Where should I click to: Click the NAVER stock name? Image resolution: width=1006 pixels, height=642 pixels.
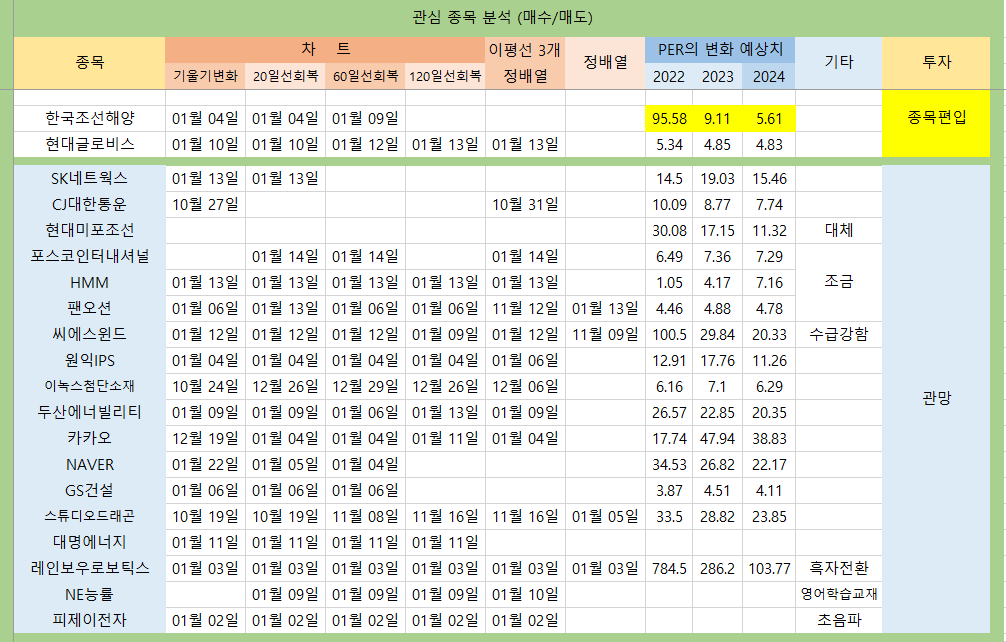[x=90, y=464]
